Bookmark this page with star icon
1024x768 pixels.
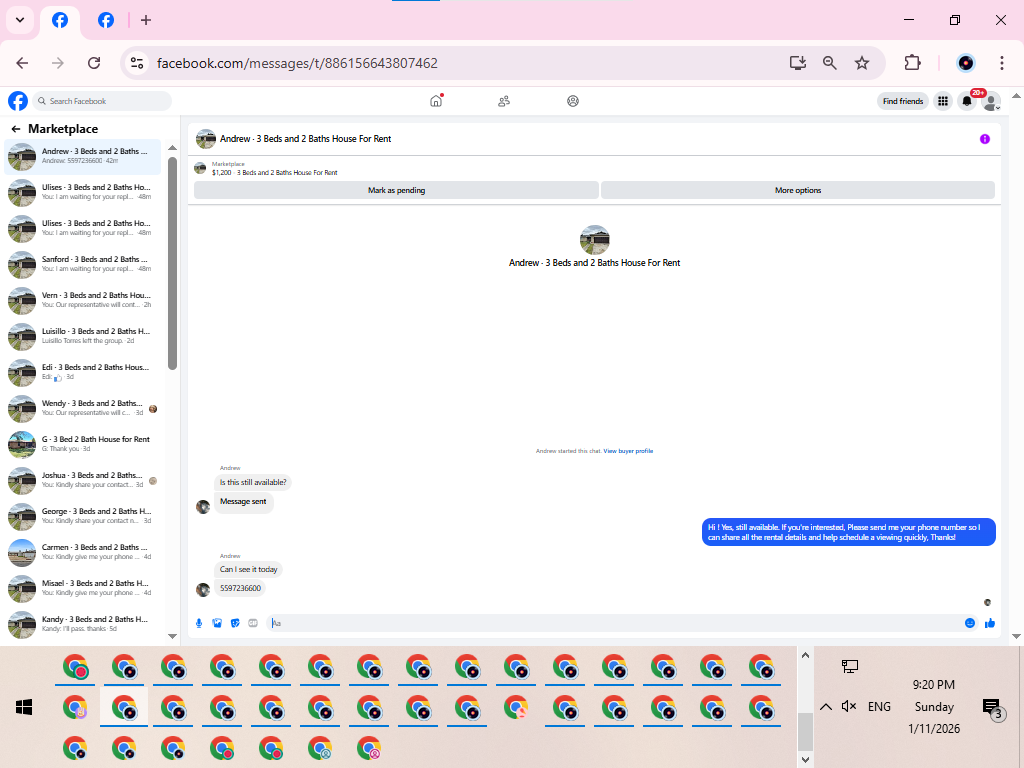coord(862,63)
